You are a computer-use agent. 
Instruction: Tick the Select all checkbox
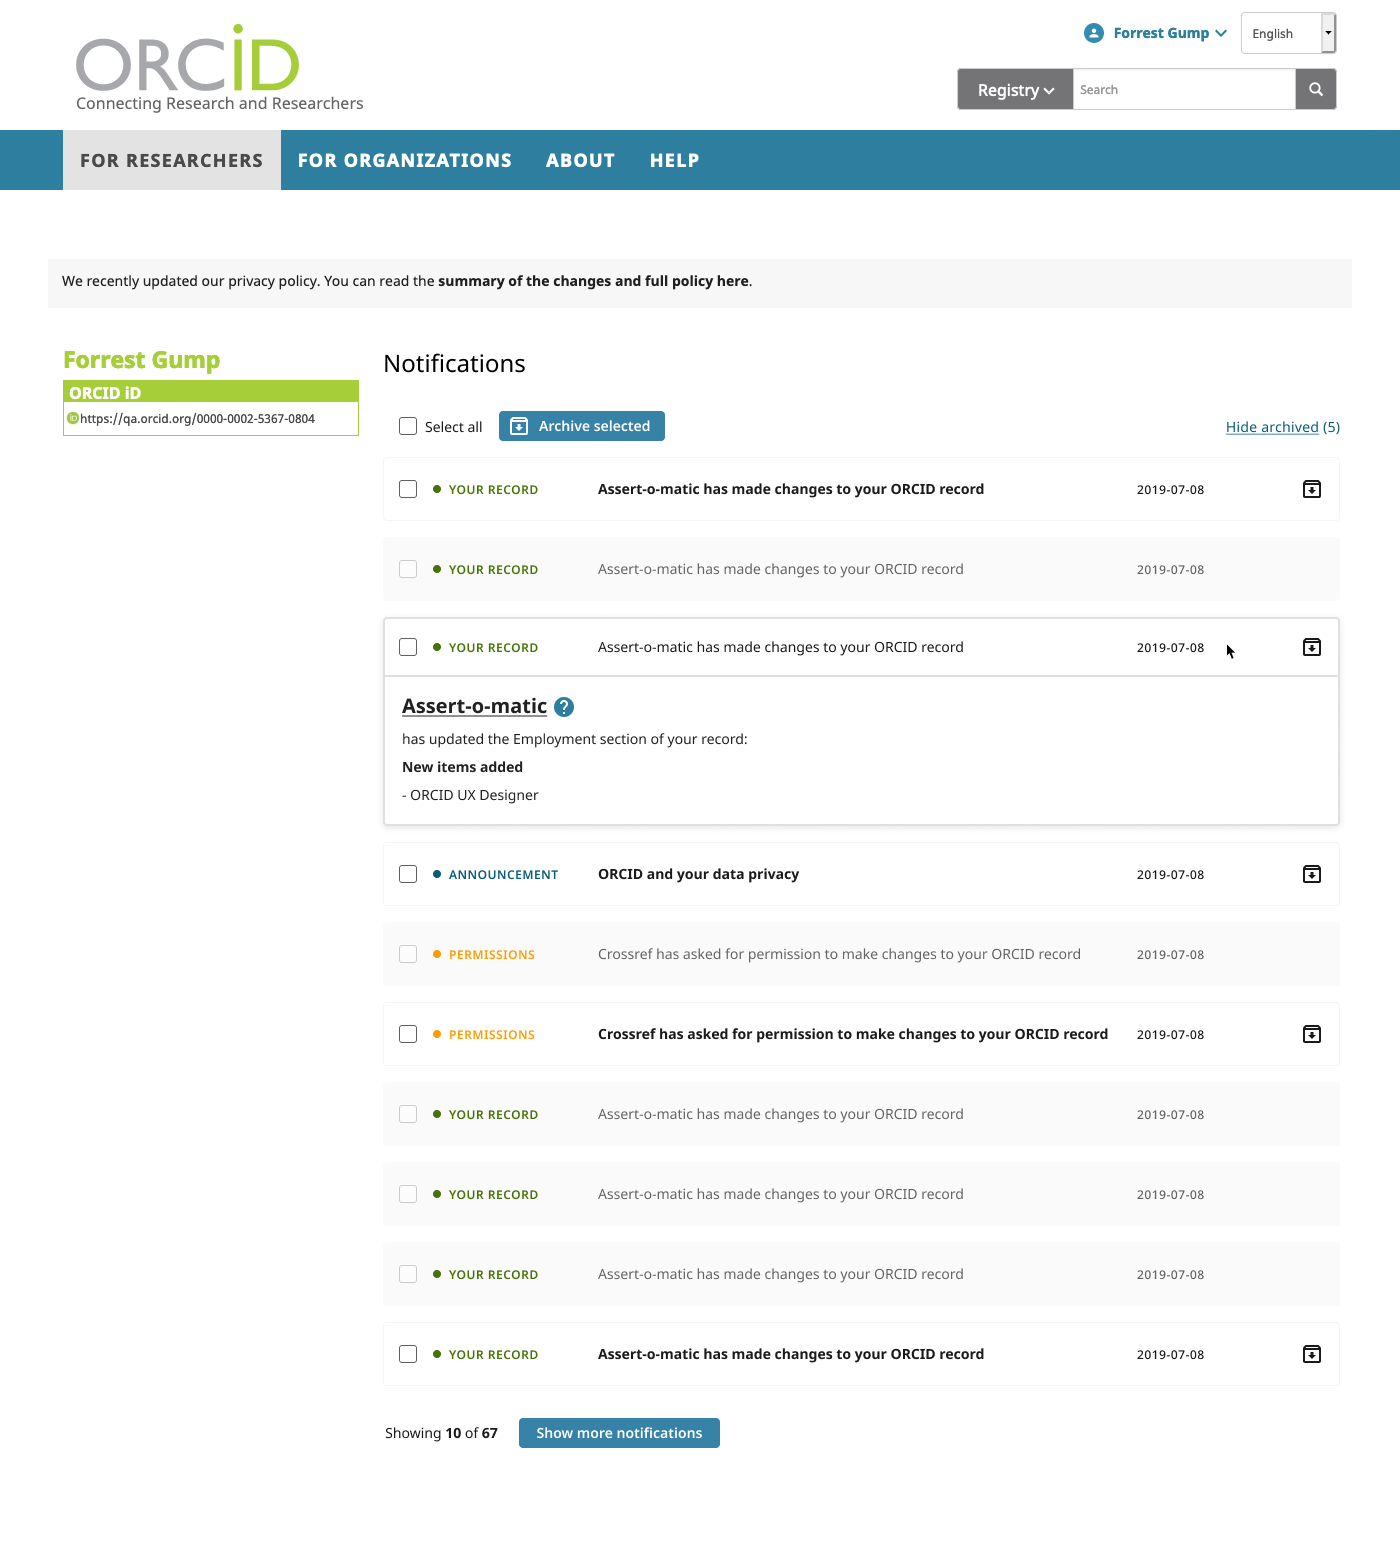408,426
